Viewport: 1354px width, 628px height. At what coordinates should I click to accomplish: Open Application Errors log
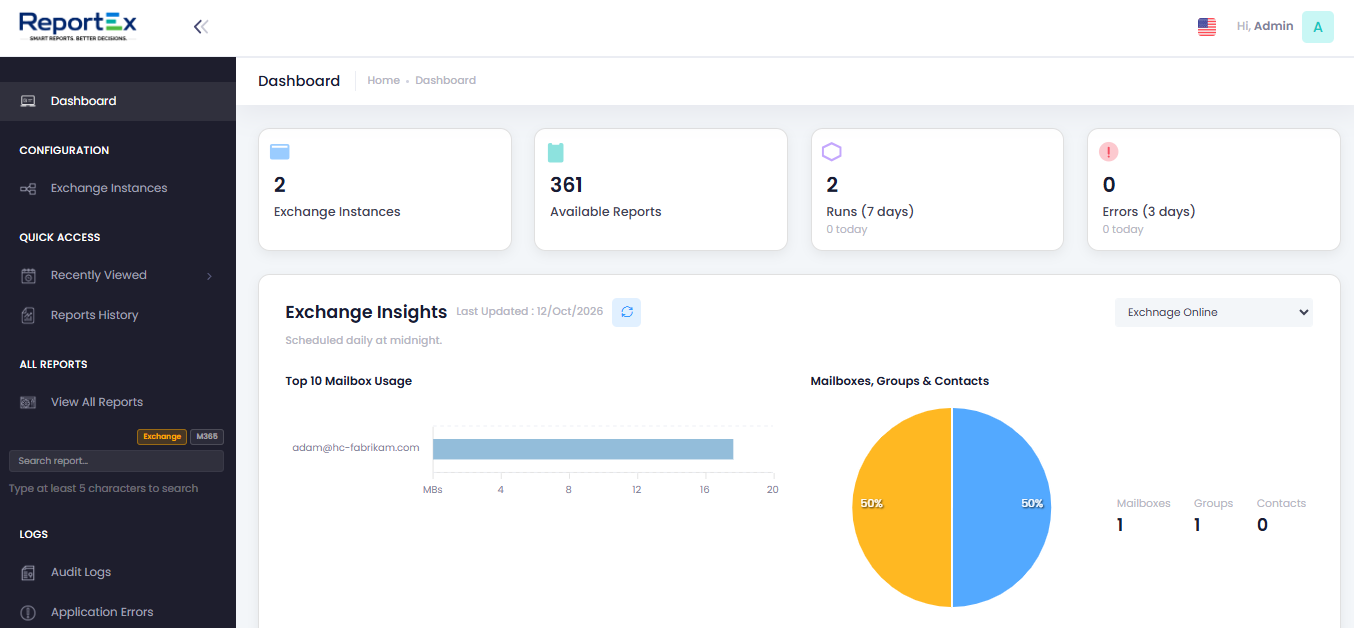(118, 612)
